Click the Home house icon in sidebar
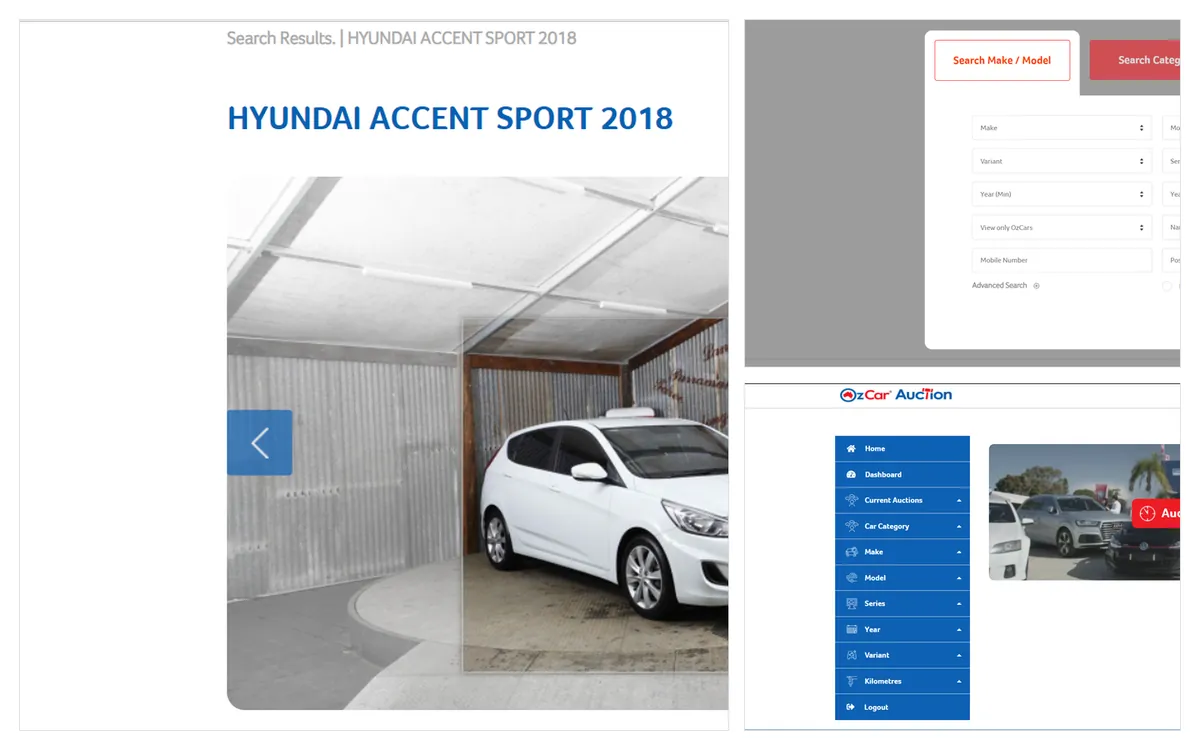1200x750 pixels. (851, 449)
